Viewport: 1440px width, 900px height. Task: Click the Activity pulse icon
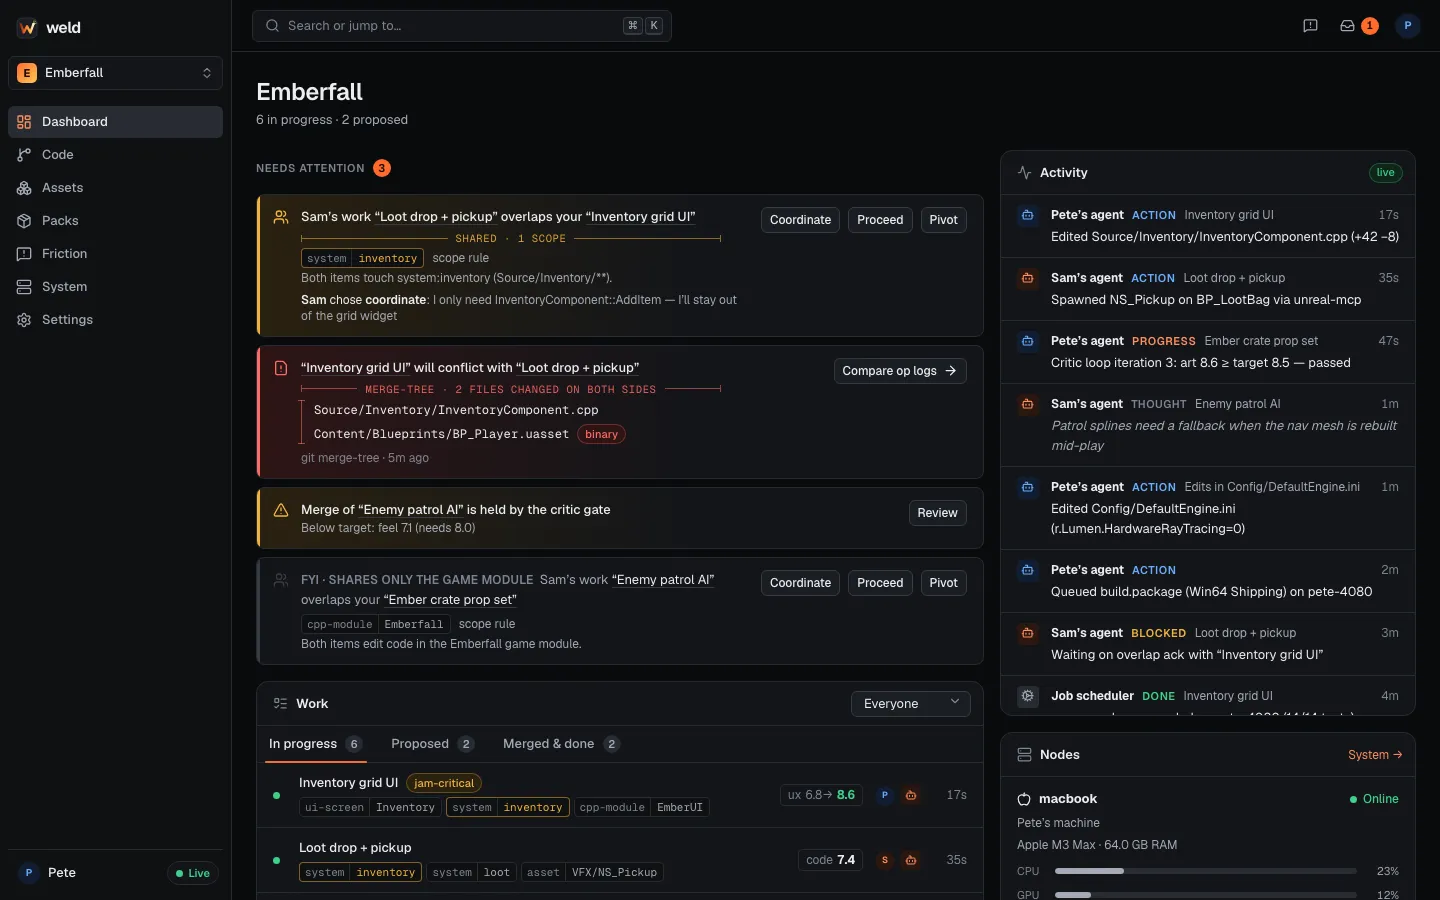[1024, 173]
